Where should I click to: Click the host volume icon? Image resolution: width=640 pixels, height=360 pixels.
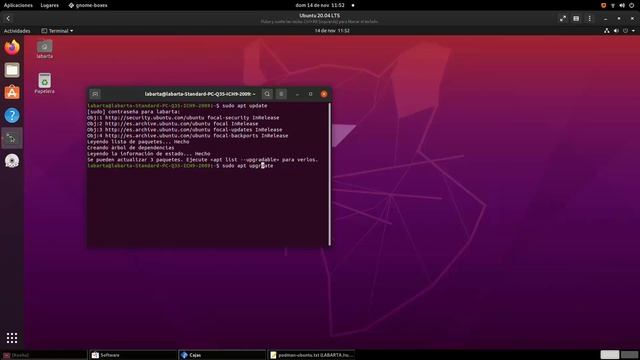point(622,5)
